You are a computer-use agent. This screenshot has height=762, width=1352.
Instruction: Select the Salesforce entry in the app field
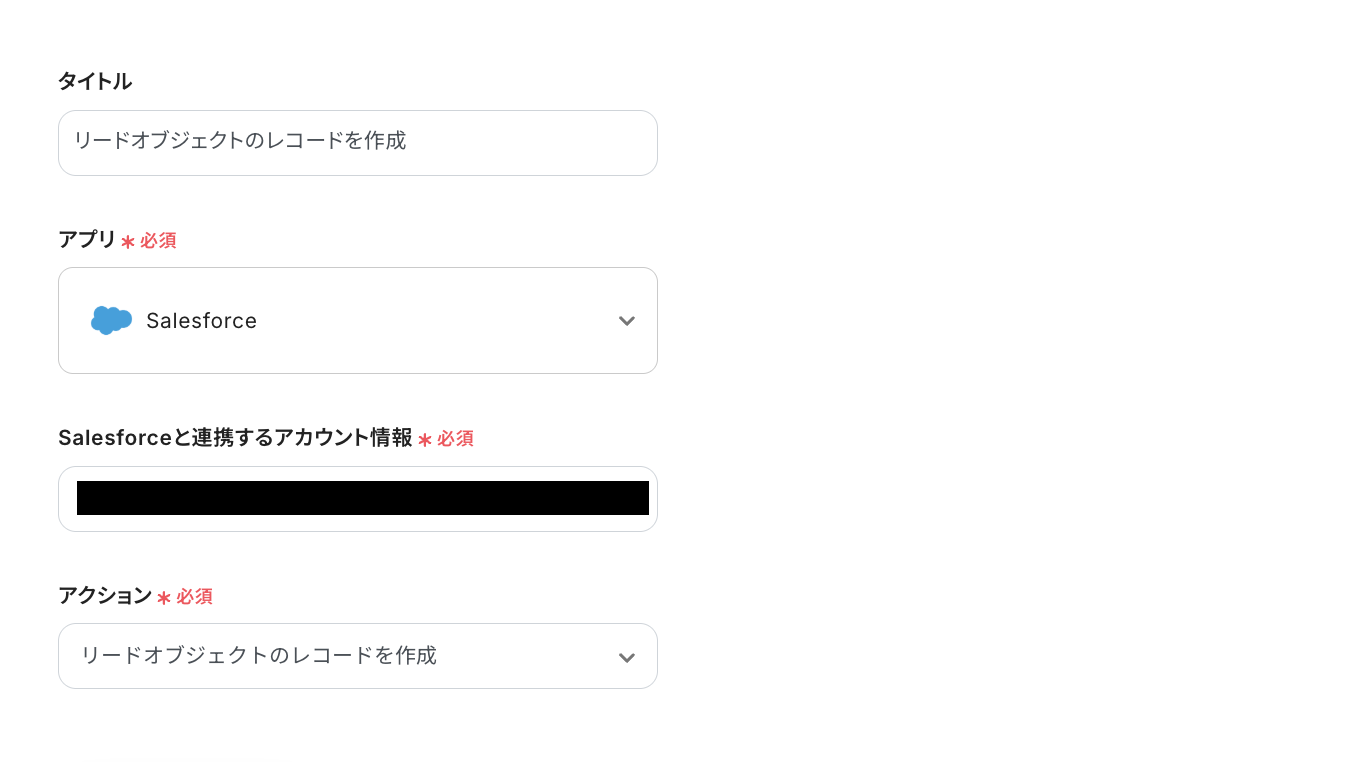201,320
